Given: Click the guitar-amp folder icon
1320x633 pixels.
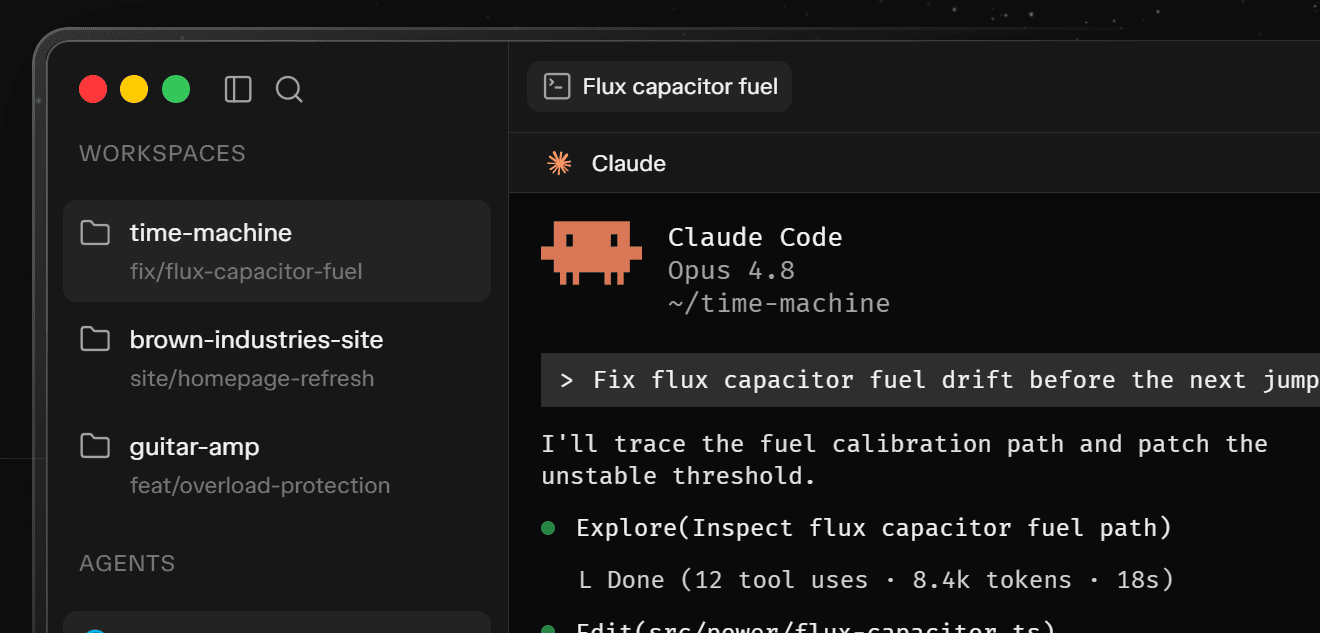Looking at the screenshot, I should (95, 446).
